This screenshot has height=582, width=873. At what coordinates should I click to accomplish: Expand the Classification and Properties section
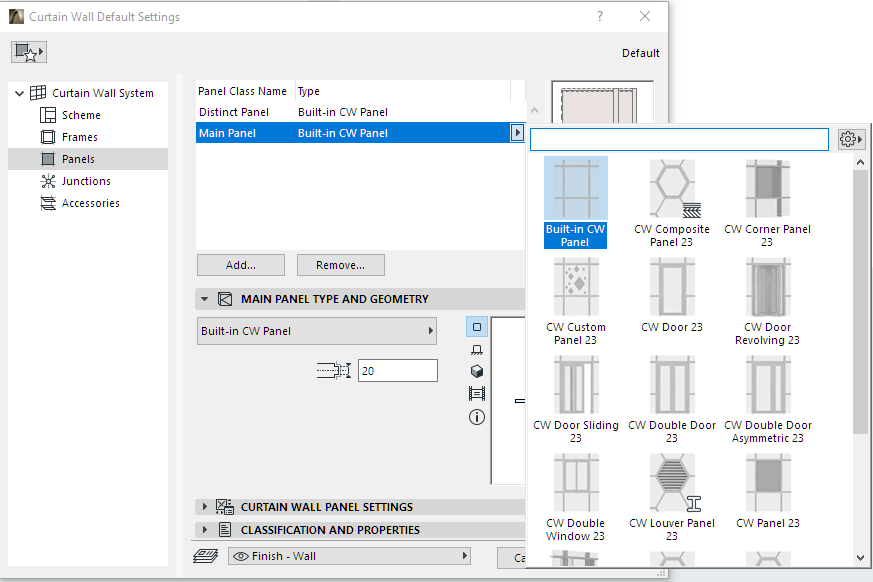coord(205,530)
